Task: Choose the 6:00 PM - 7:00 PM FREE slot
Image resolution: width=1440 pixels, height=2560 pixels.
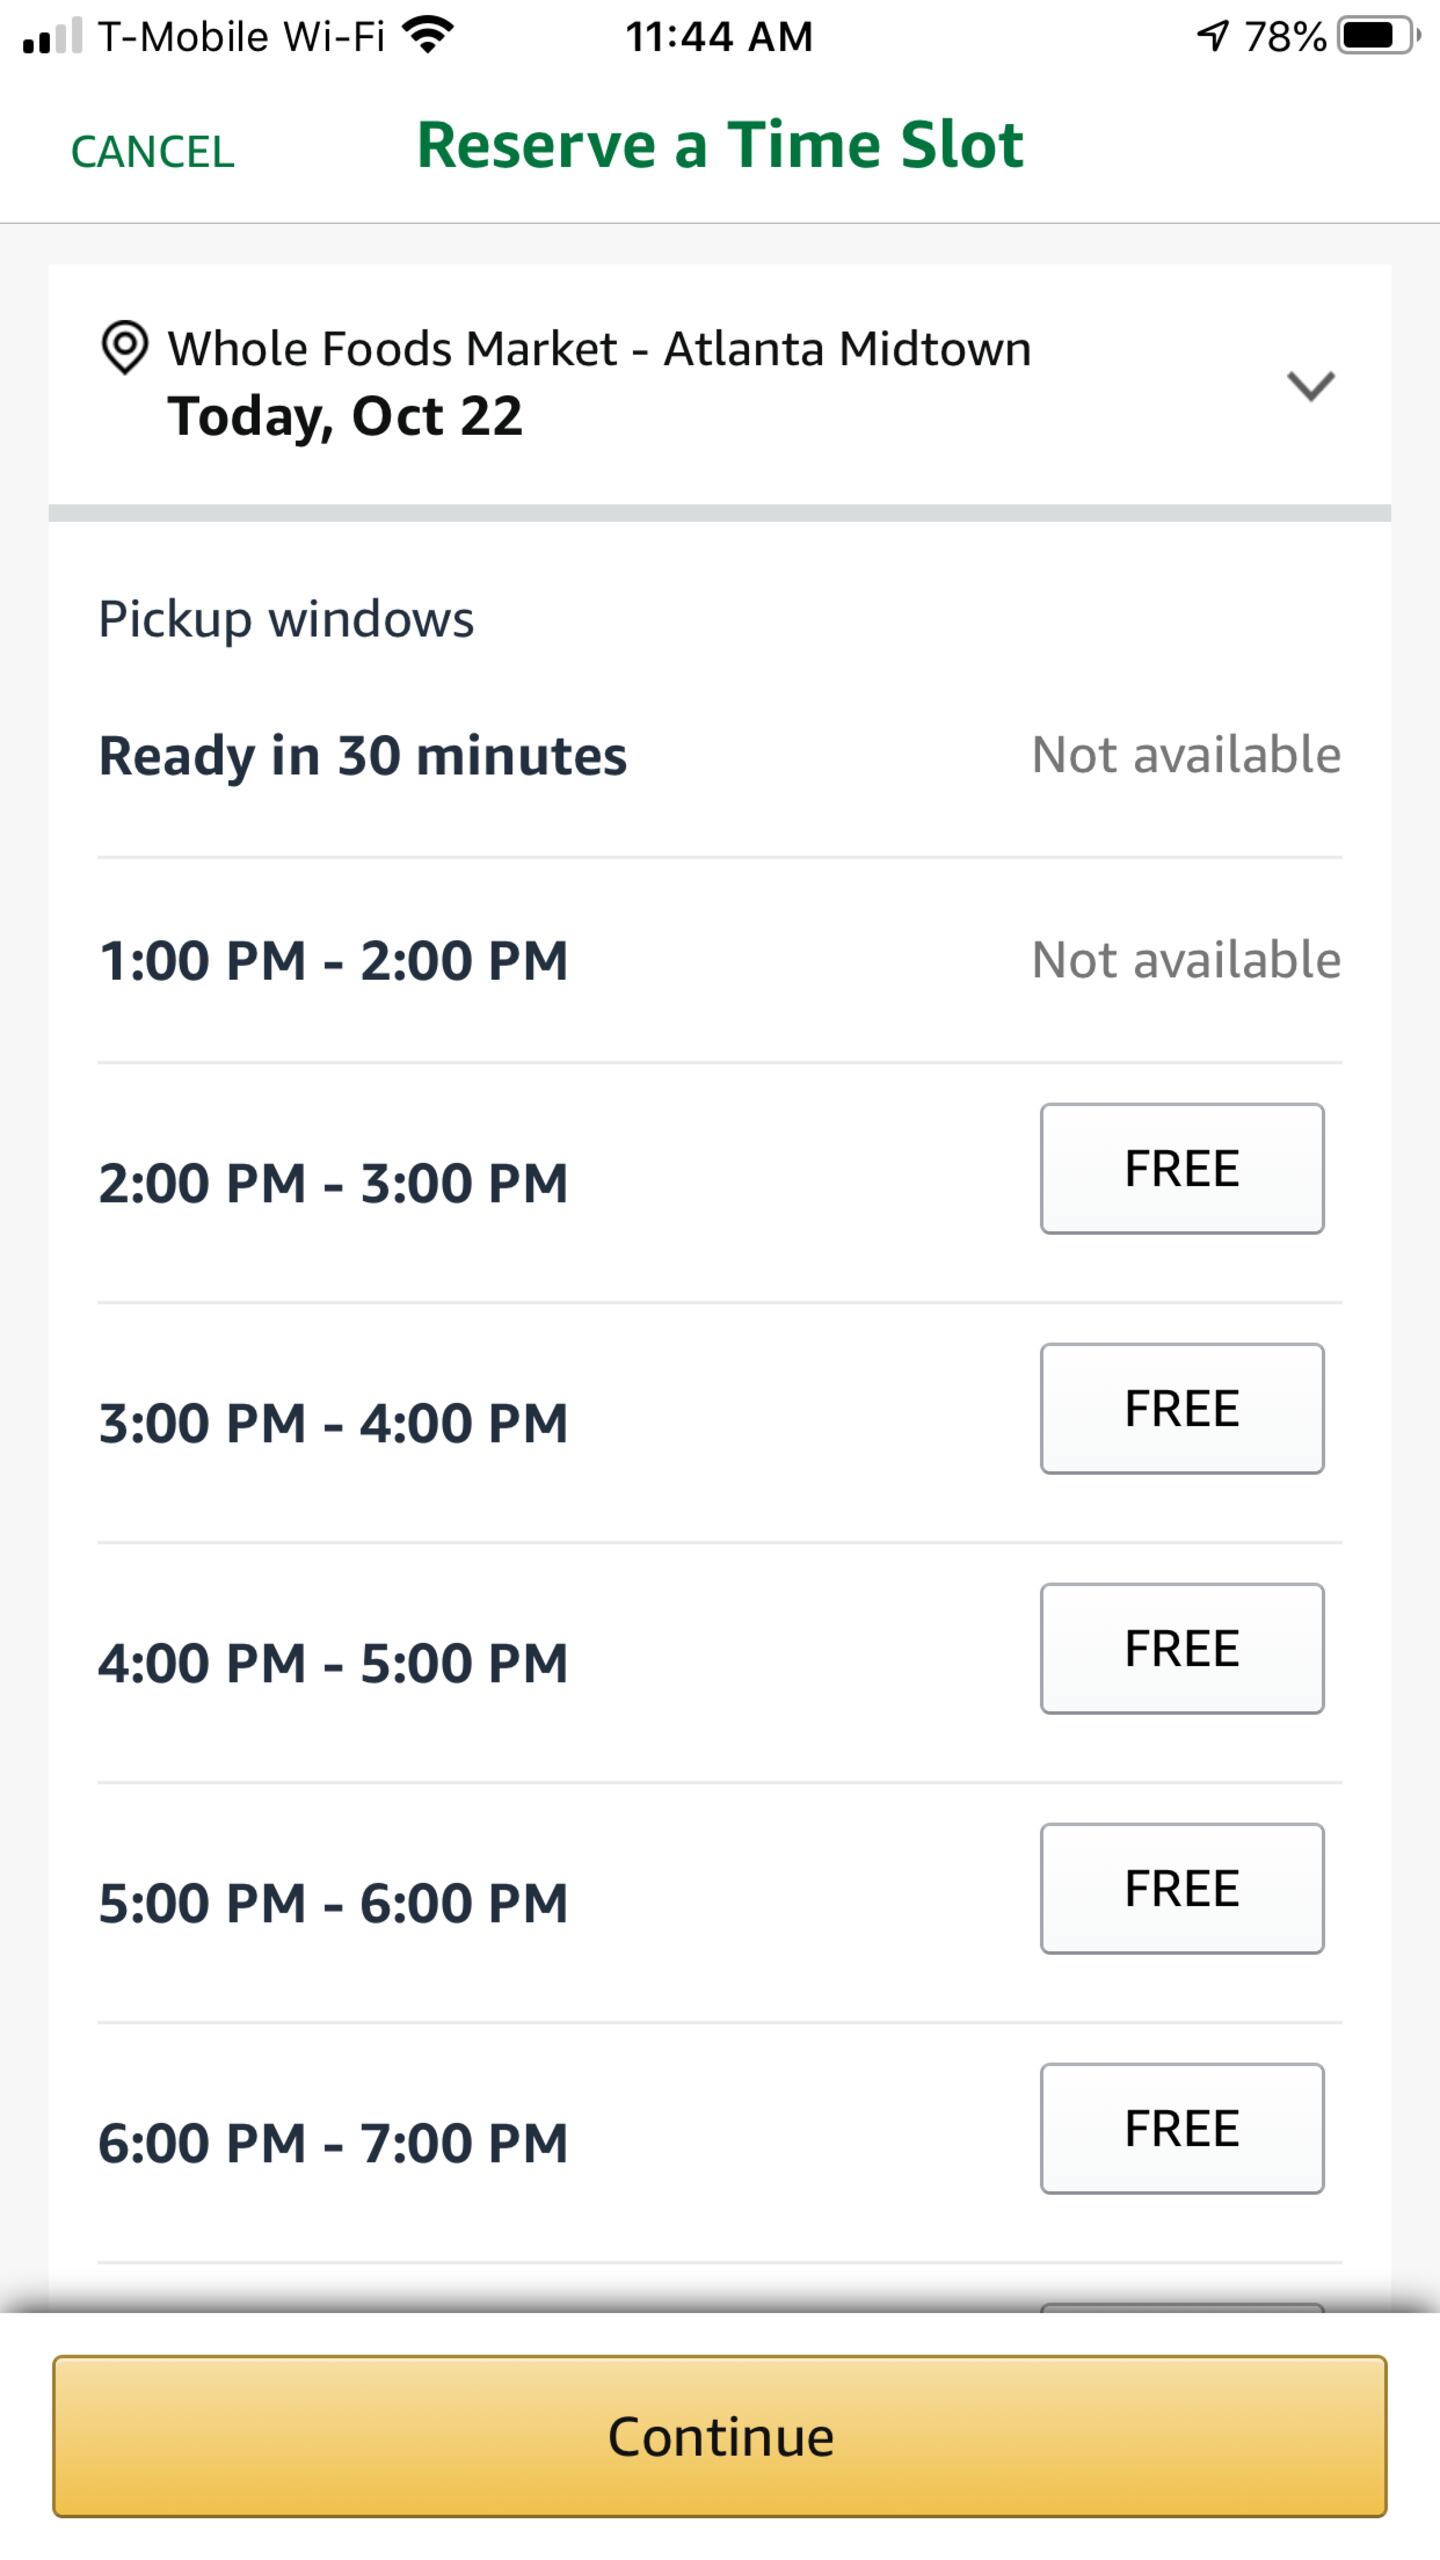Action: click(1181, 2128)
